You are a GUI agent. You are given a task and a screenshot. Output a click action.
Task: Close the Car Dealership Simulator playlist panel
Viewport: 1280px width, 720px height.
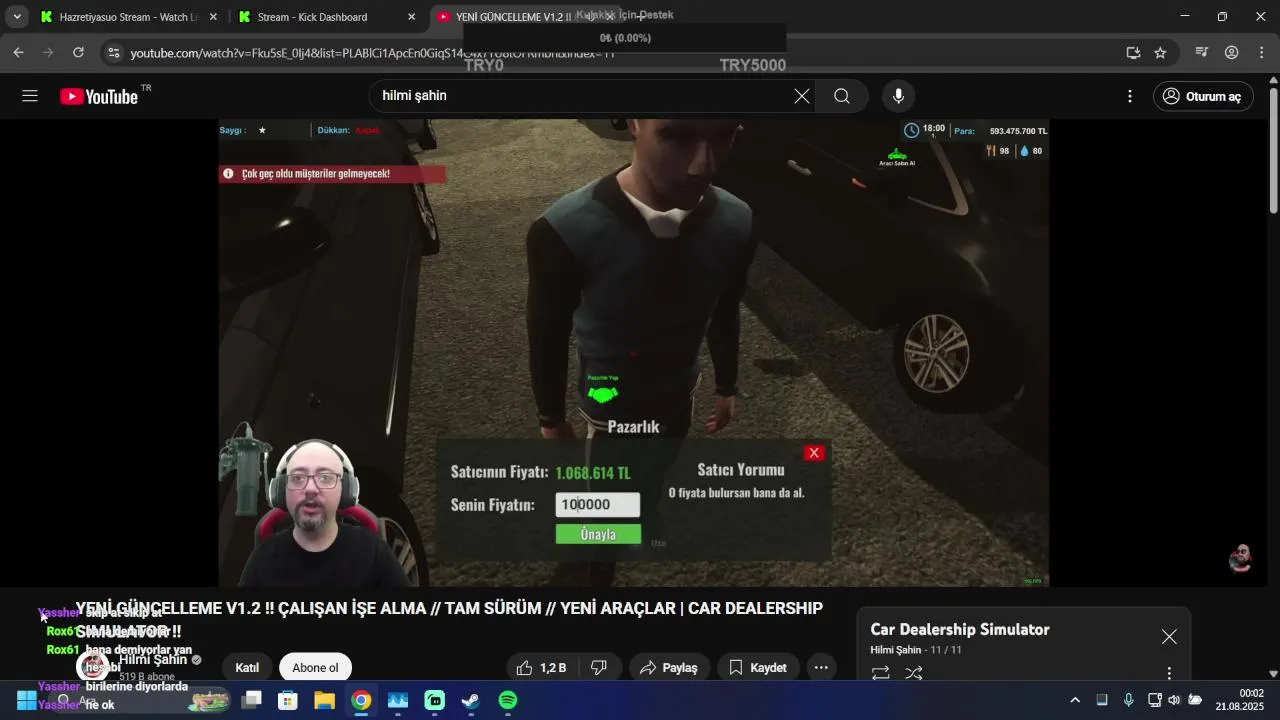point(1169,637)
